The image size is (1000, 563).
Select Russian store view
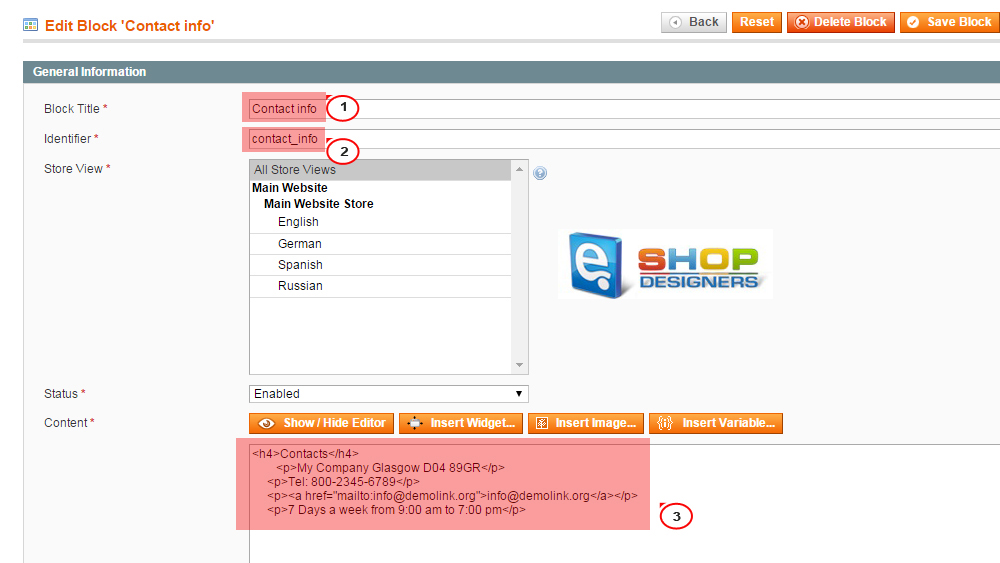(300, 286)
